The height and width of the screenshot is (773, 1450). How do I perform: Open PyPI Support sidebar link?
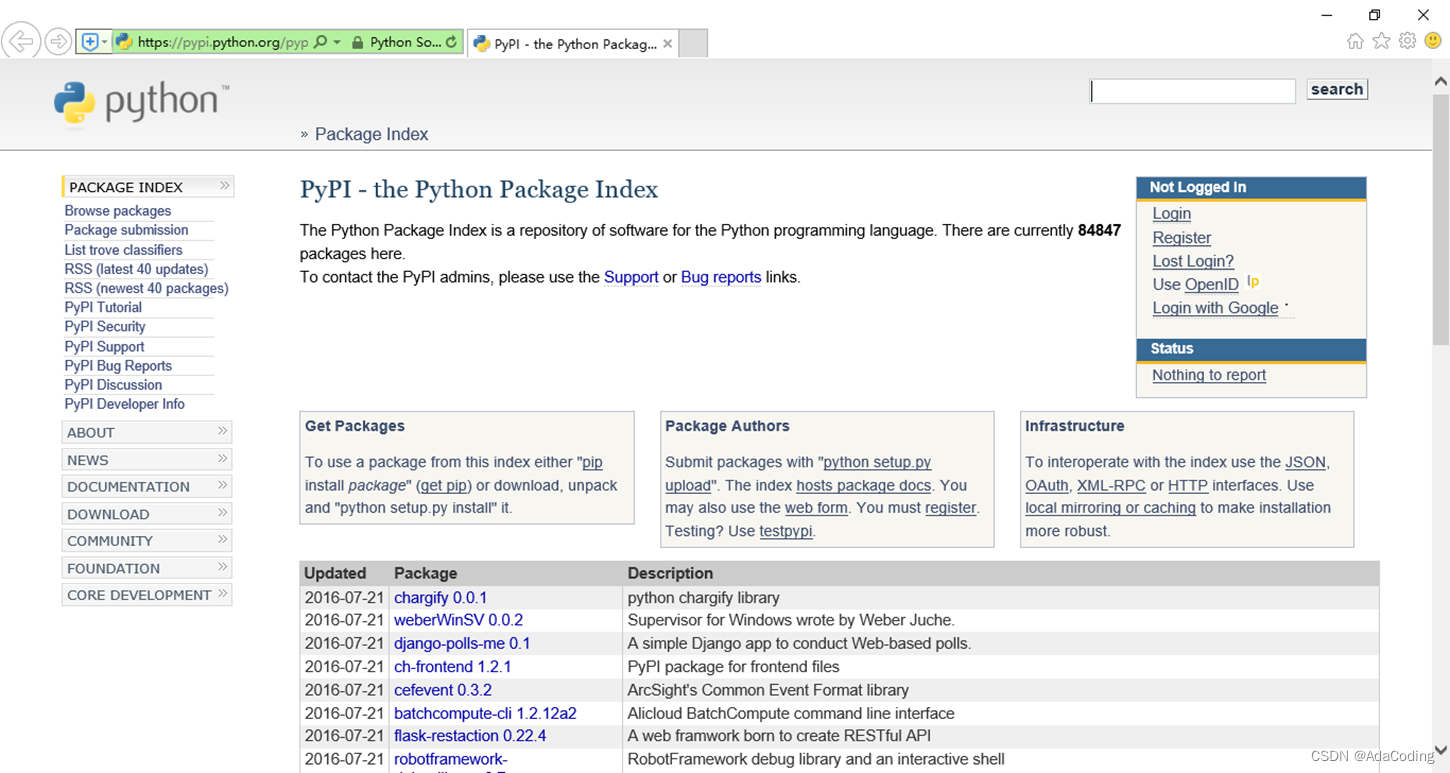[104, 347]
